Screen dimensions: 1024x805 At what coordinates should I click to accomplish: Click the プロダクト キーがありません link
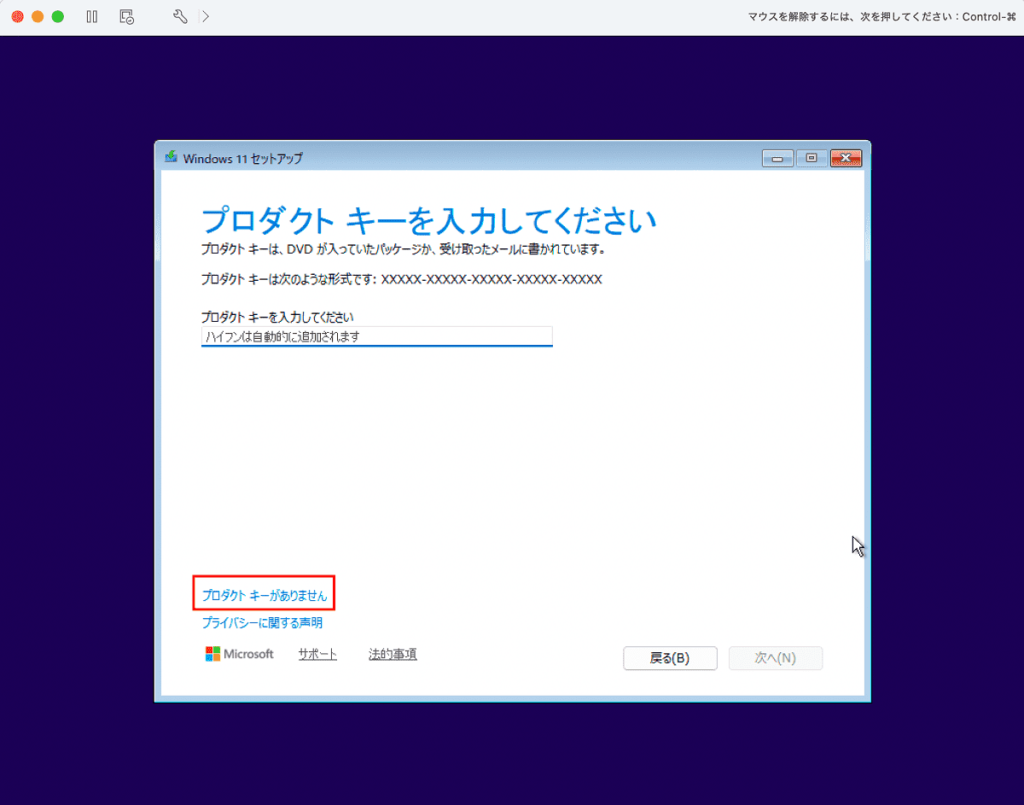pyautogui.click(x=264, y=595)
